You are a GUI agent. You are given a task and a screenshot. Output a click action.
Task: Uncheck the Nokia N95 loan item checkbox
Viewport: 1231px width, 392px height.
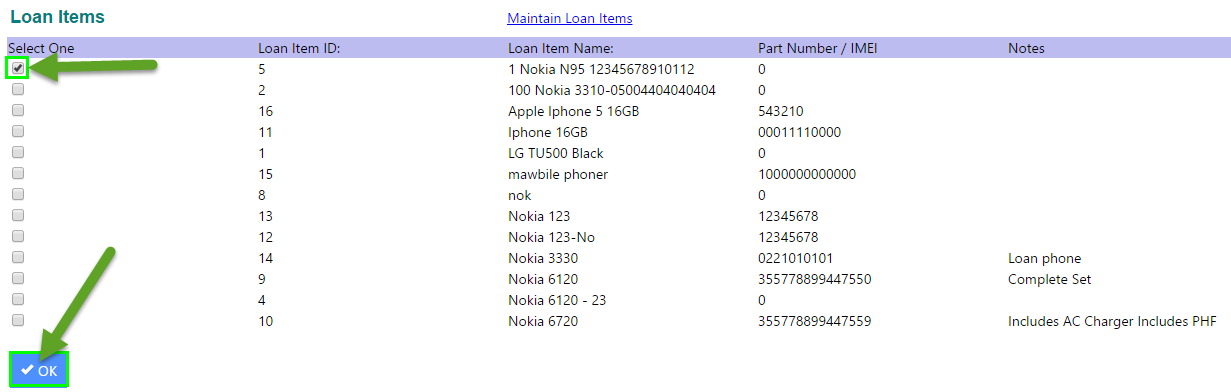18,68
